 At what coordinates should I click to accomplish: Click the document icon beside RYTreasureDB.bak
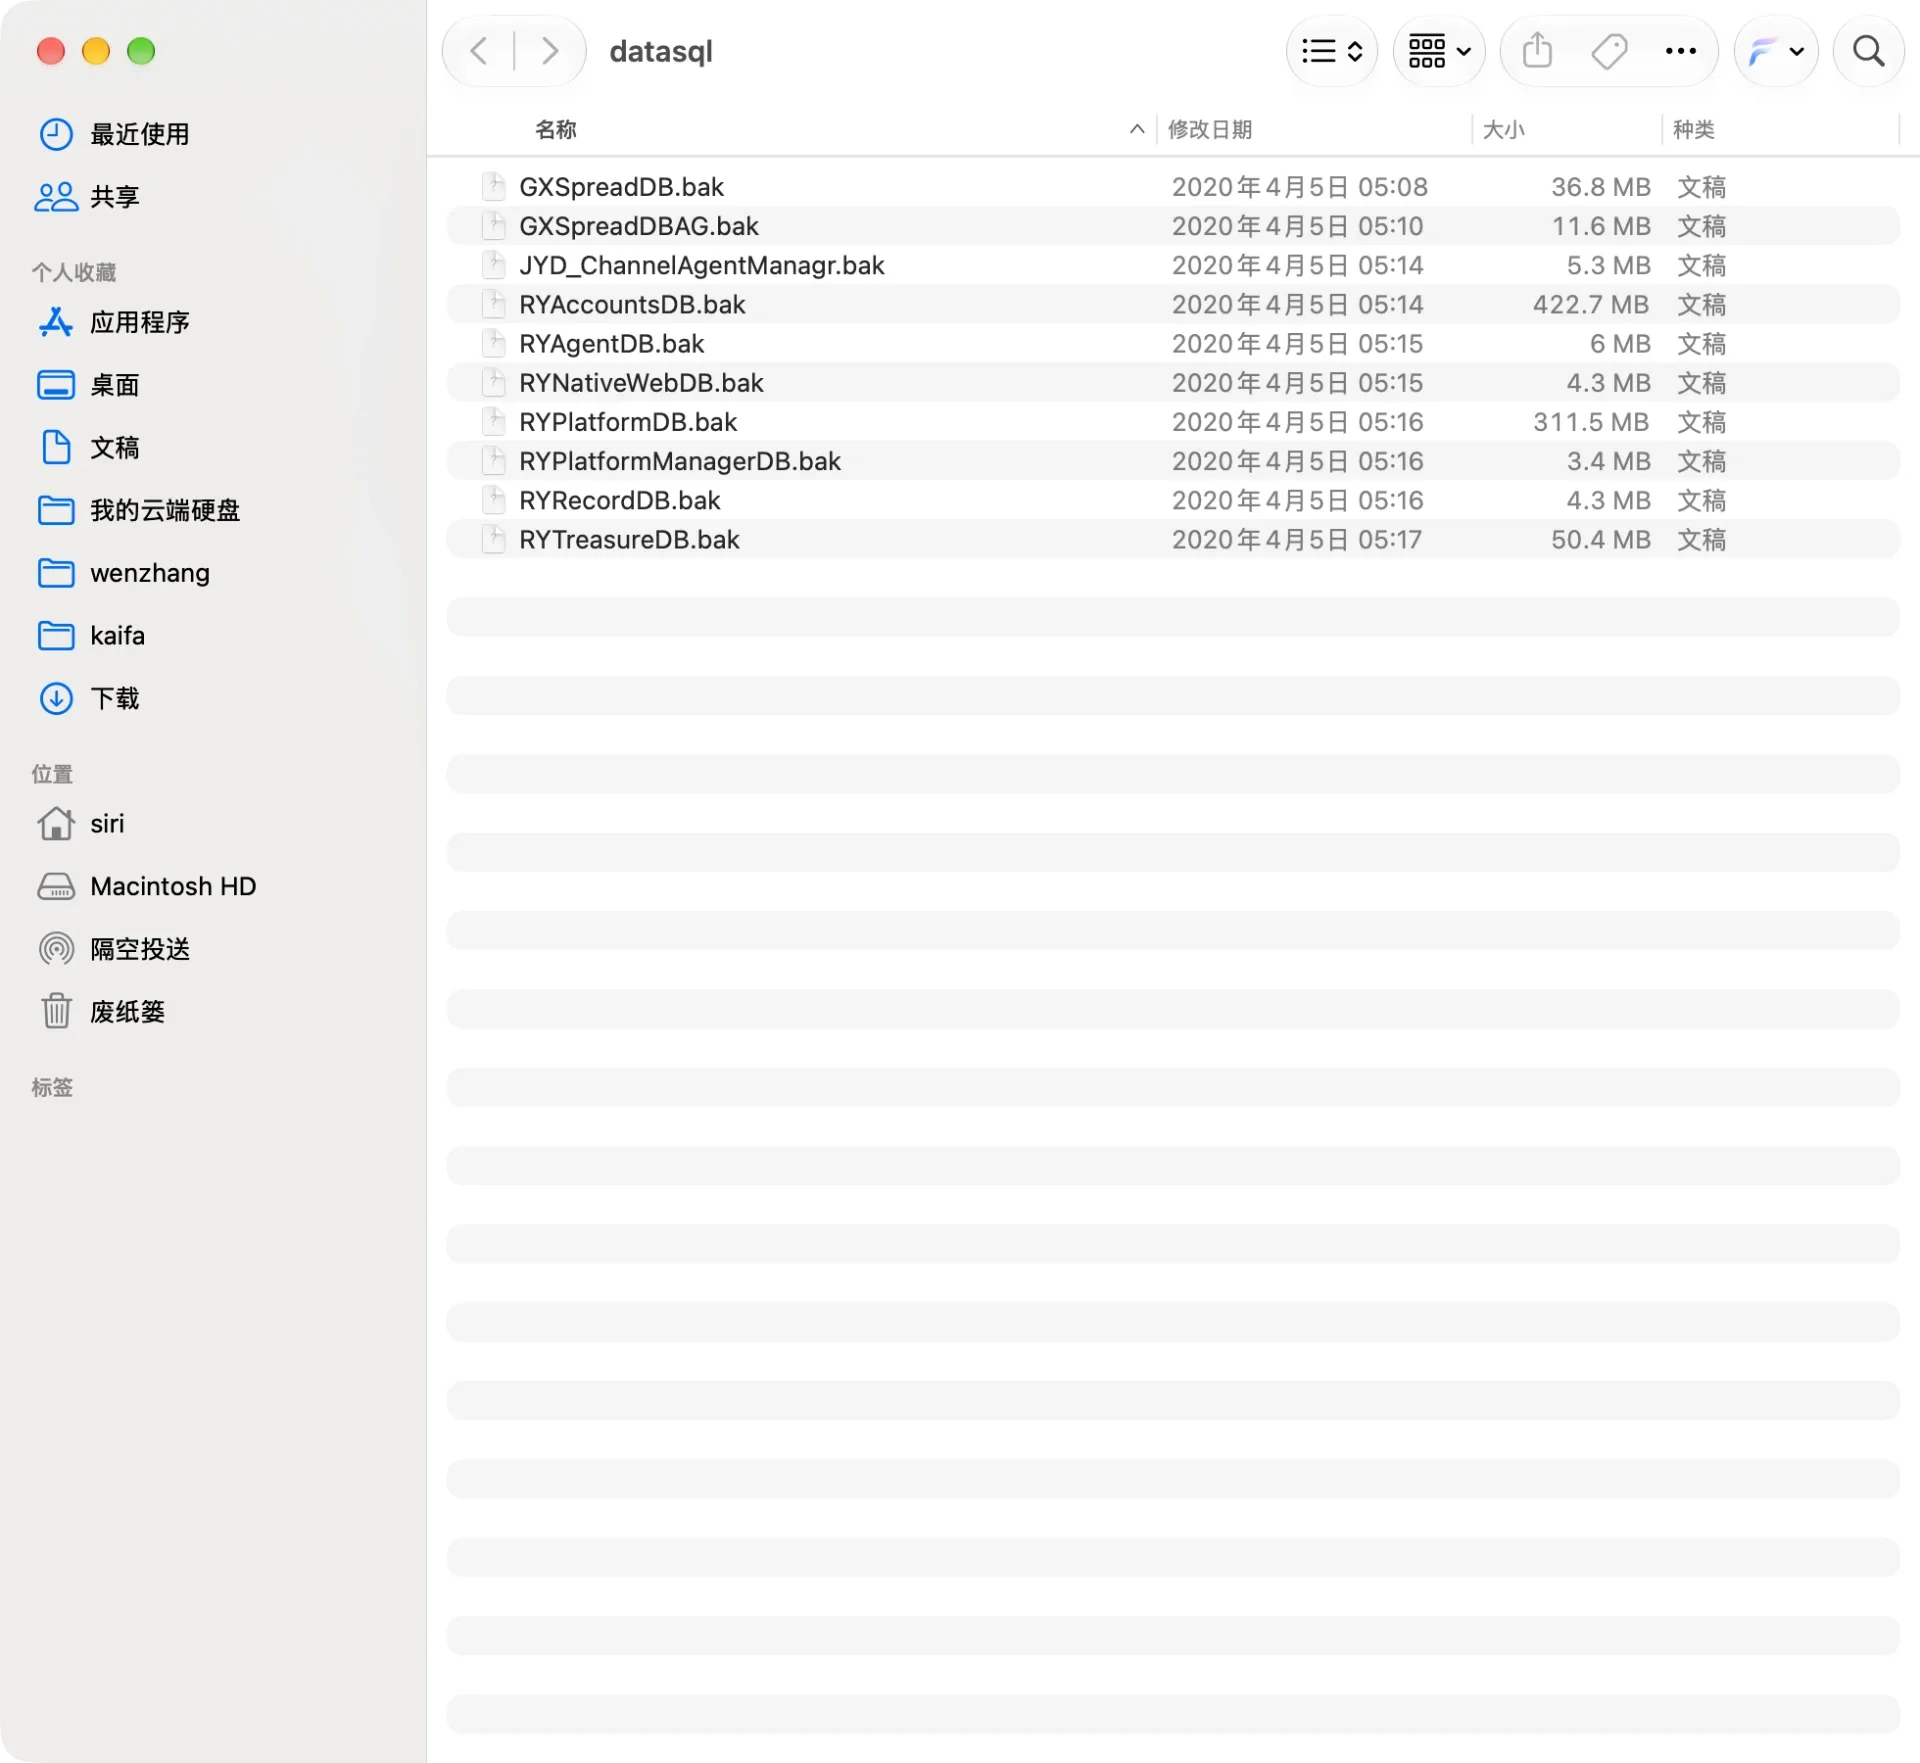click(x=494, y=539)
